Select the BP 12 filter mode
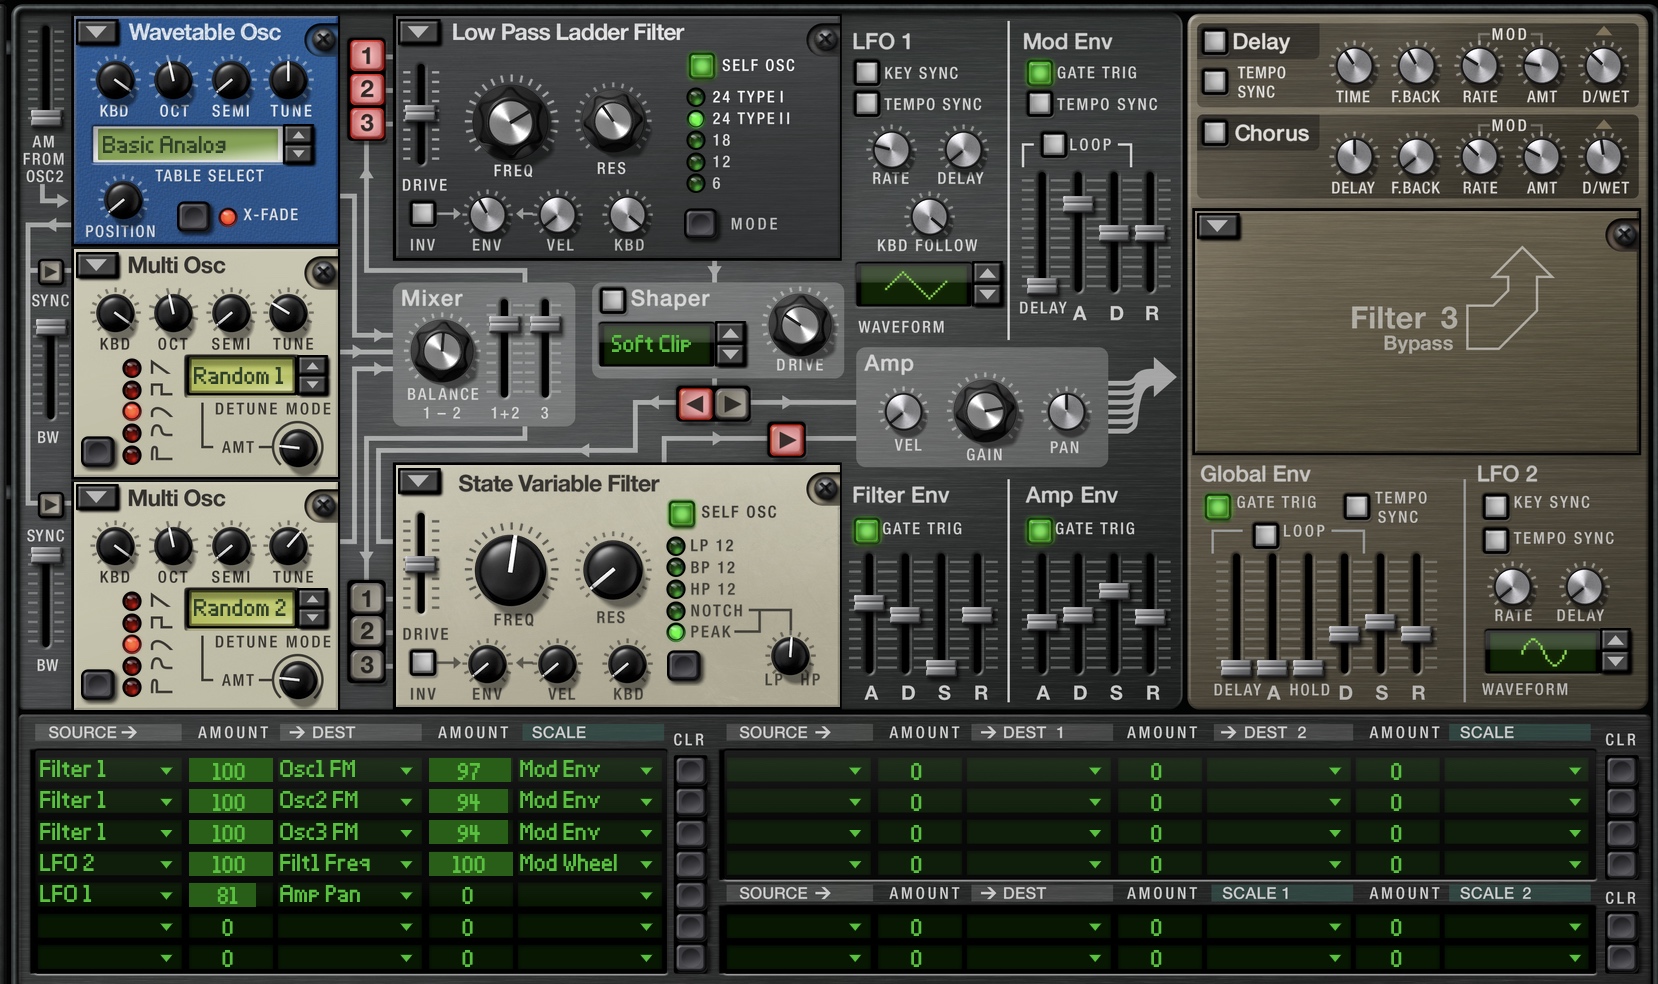 [676, 568]
